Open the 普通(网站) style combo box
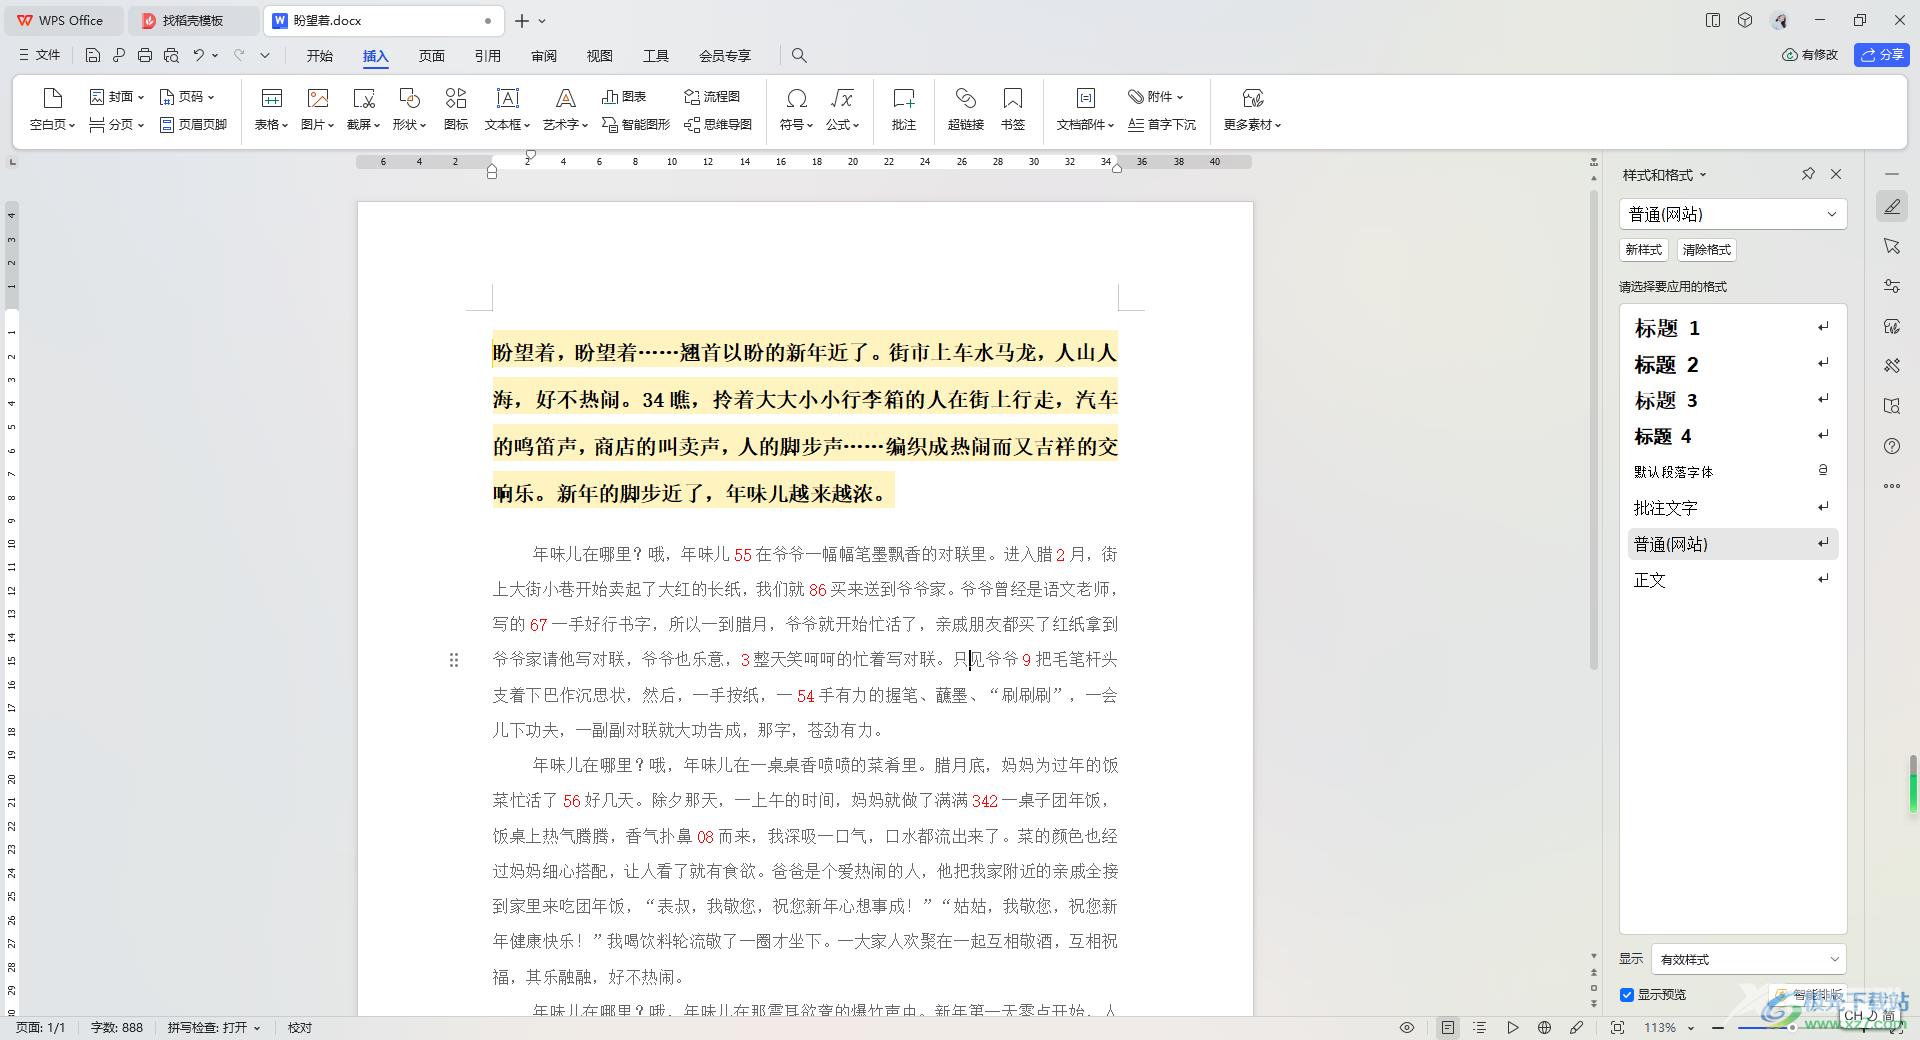 (1733, 214)
